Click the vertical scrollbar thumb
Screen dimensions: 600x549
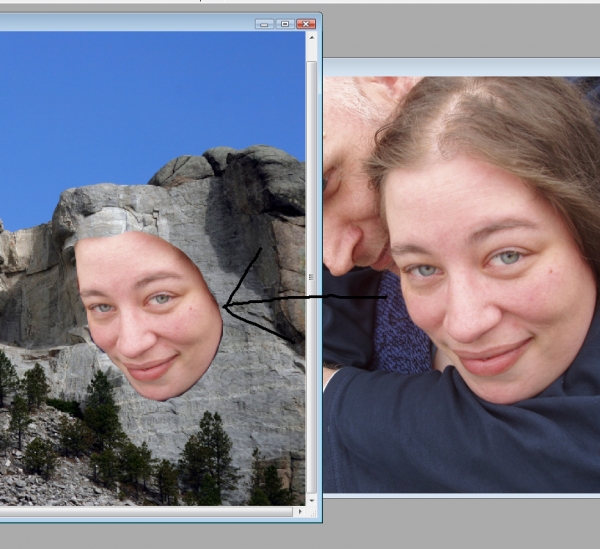pyautogui.click(x=311, y=277)
